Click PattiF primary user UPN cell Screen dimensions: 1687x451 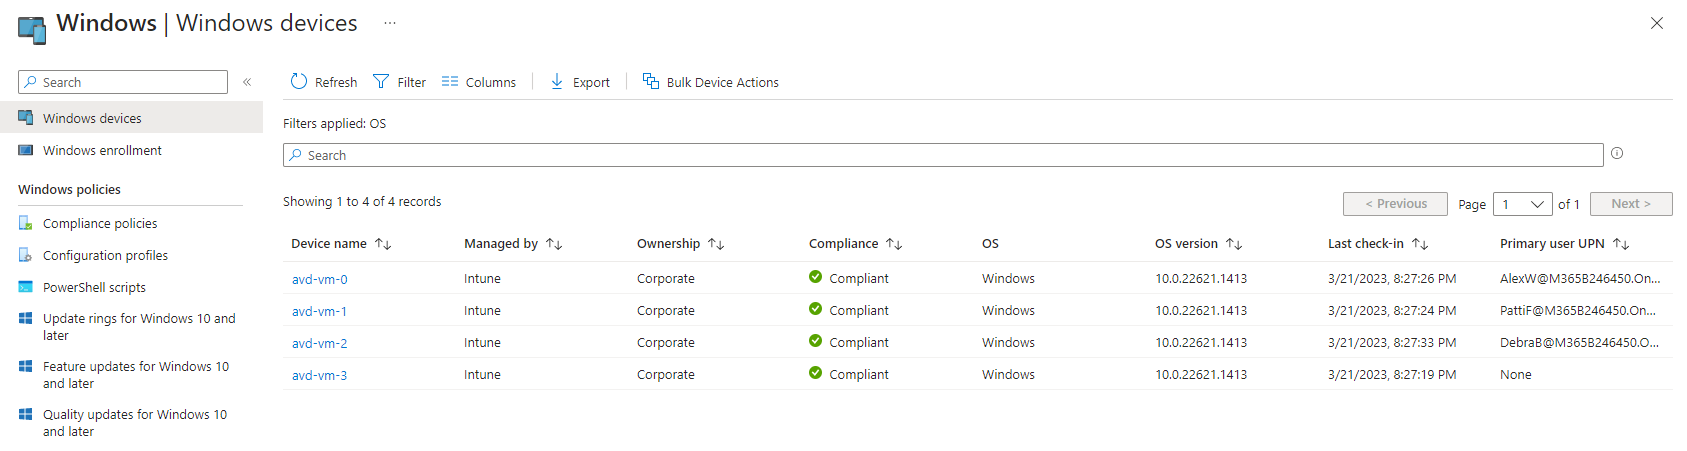point(1577,311)
